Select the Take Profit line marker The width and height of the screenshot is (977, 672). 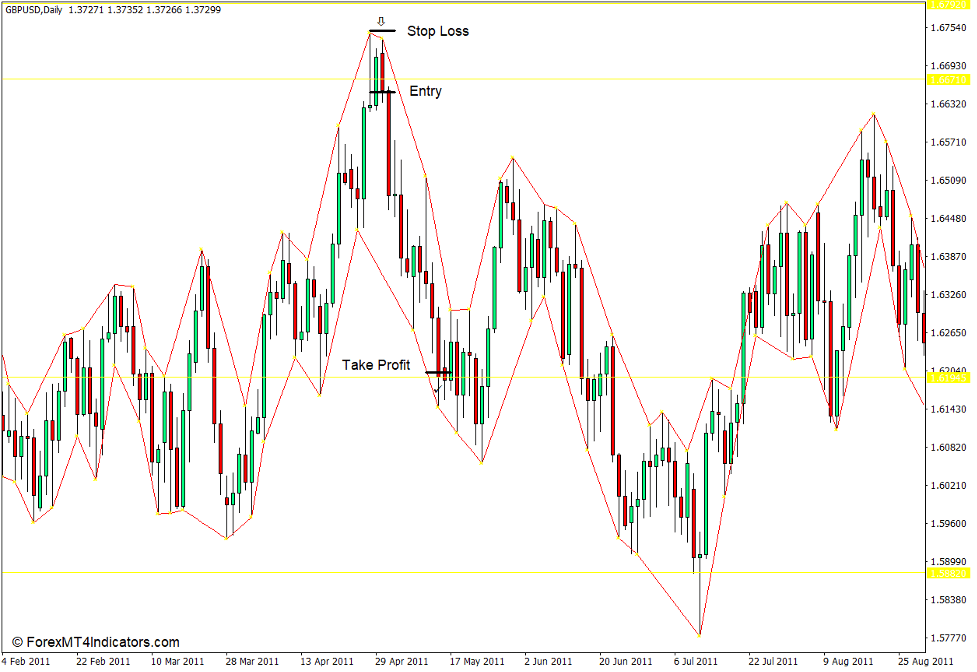[x=437, y=371]
